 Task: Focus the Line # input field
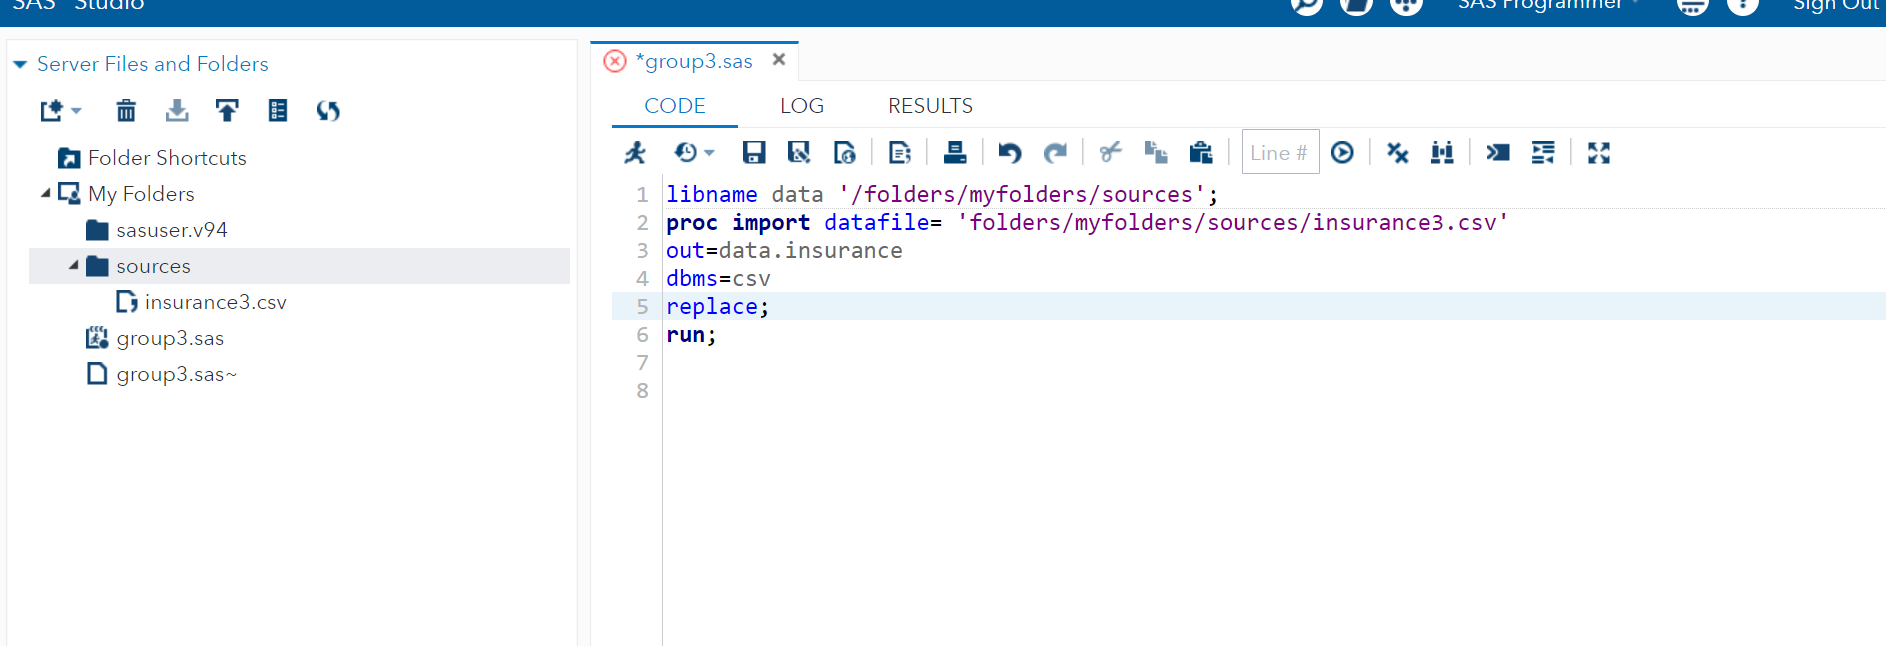point(1280,152)
